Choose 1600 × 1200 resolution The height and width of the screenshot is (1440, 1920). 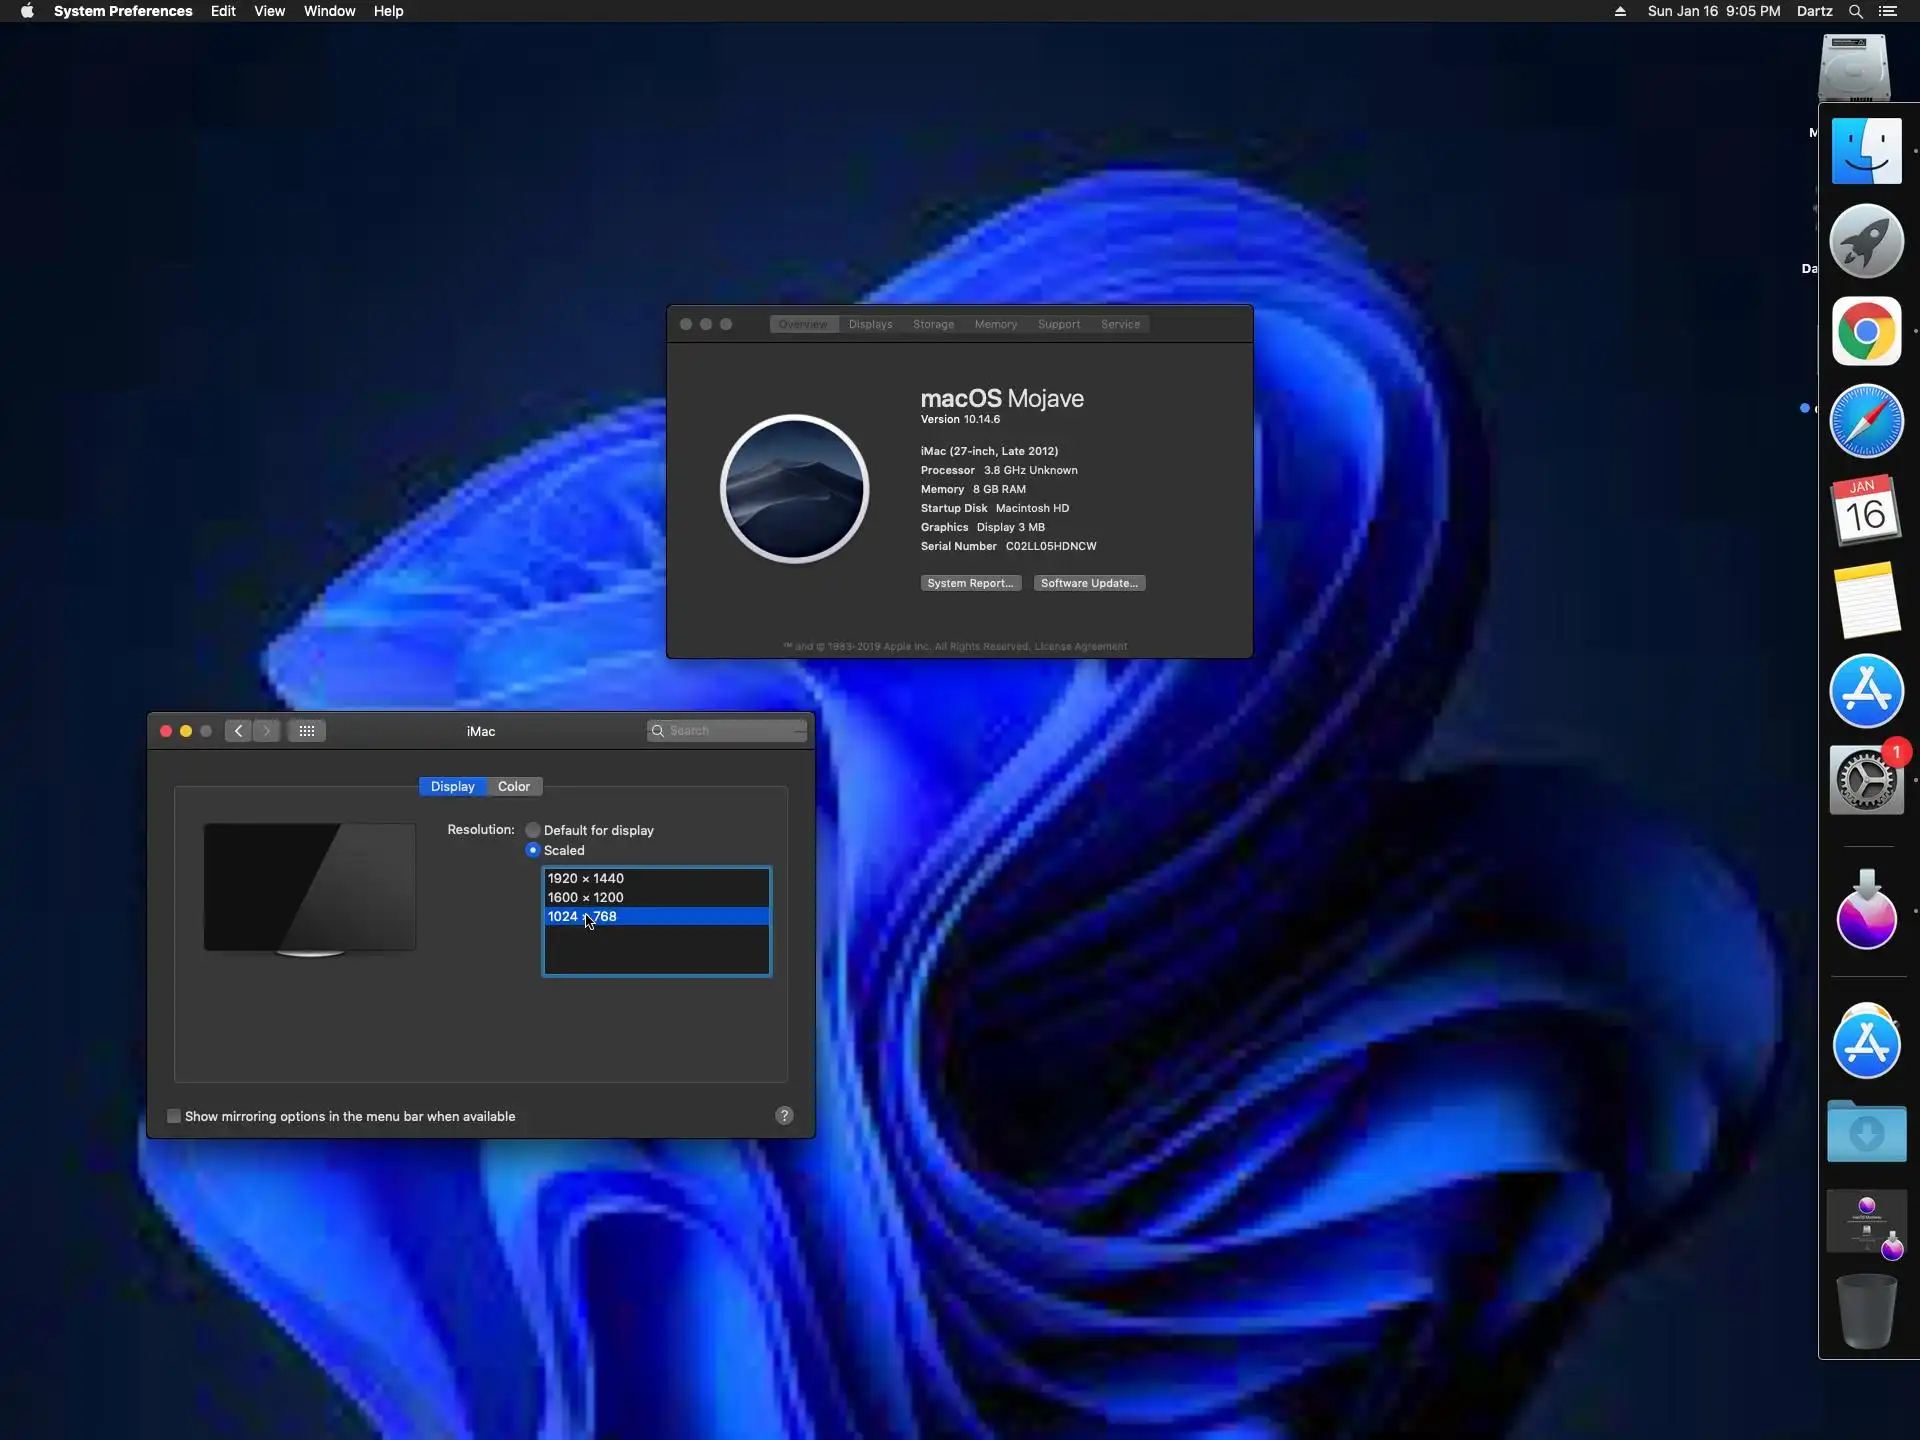[x=586, y=897]
